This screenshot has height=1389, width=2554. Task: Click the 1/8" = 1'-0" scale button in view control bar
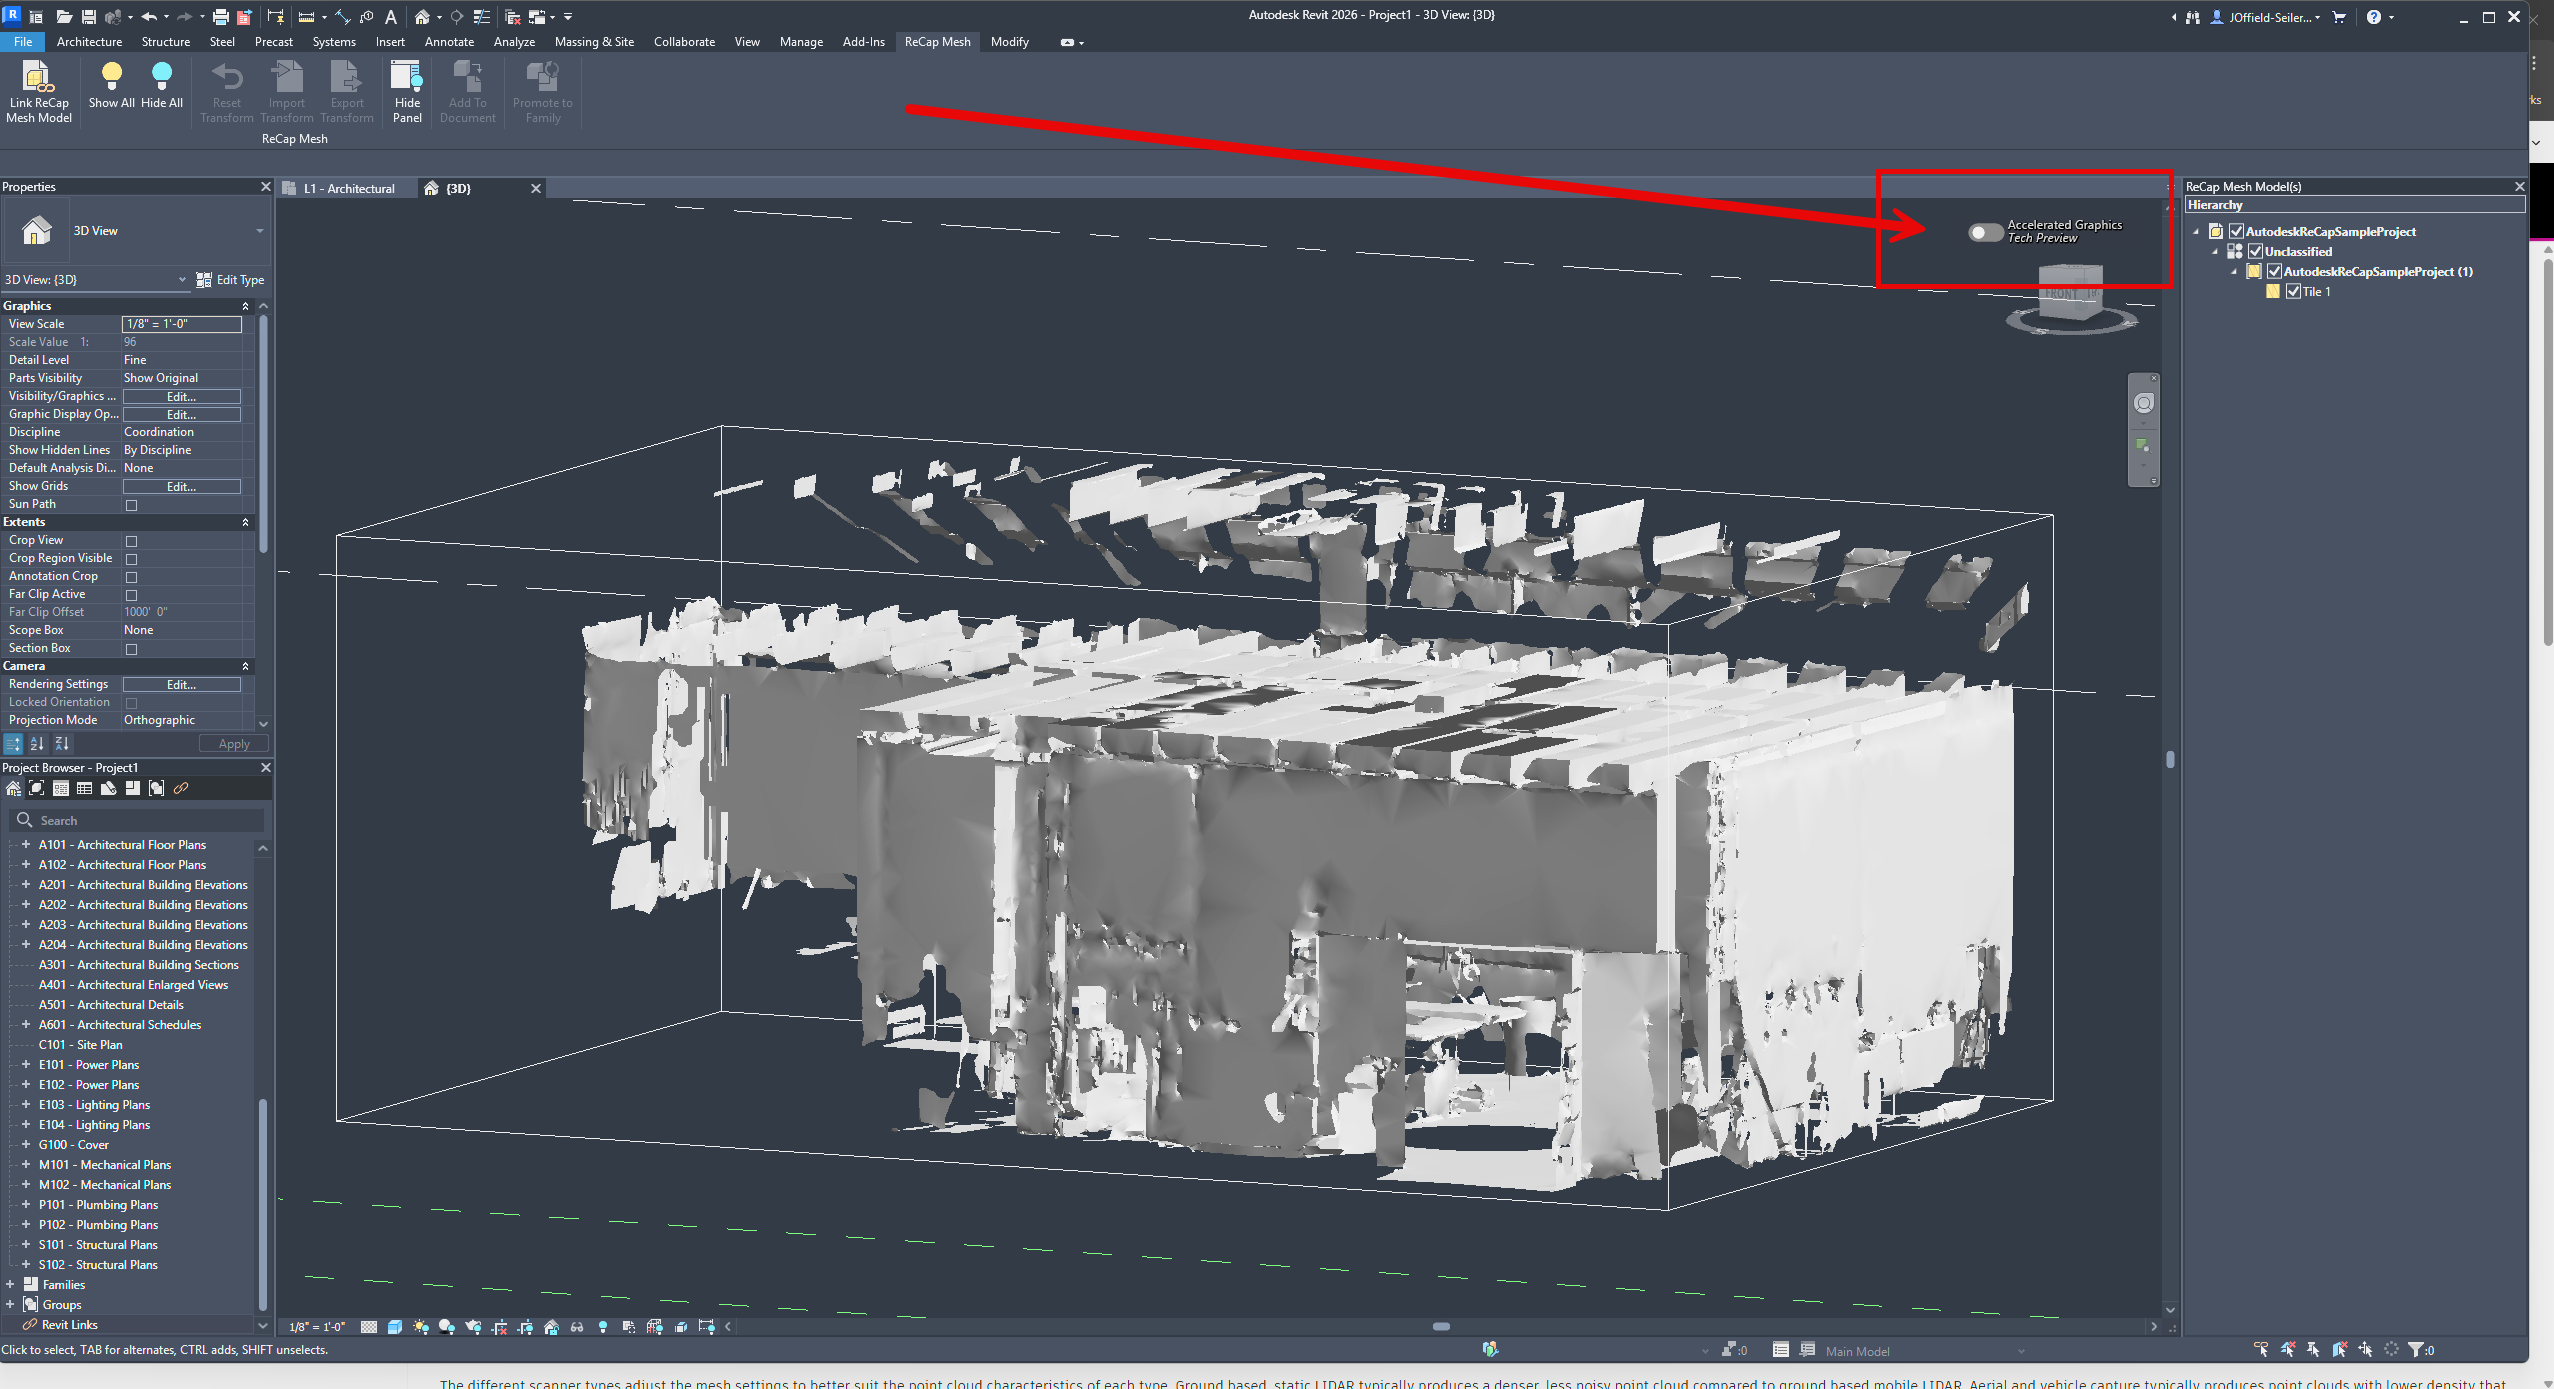(317, 1327)
